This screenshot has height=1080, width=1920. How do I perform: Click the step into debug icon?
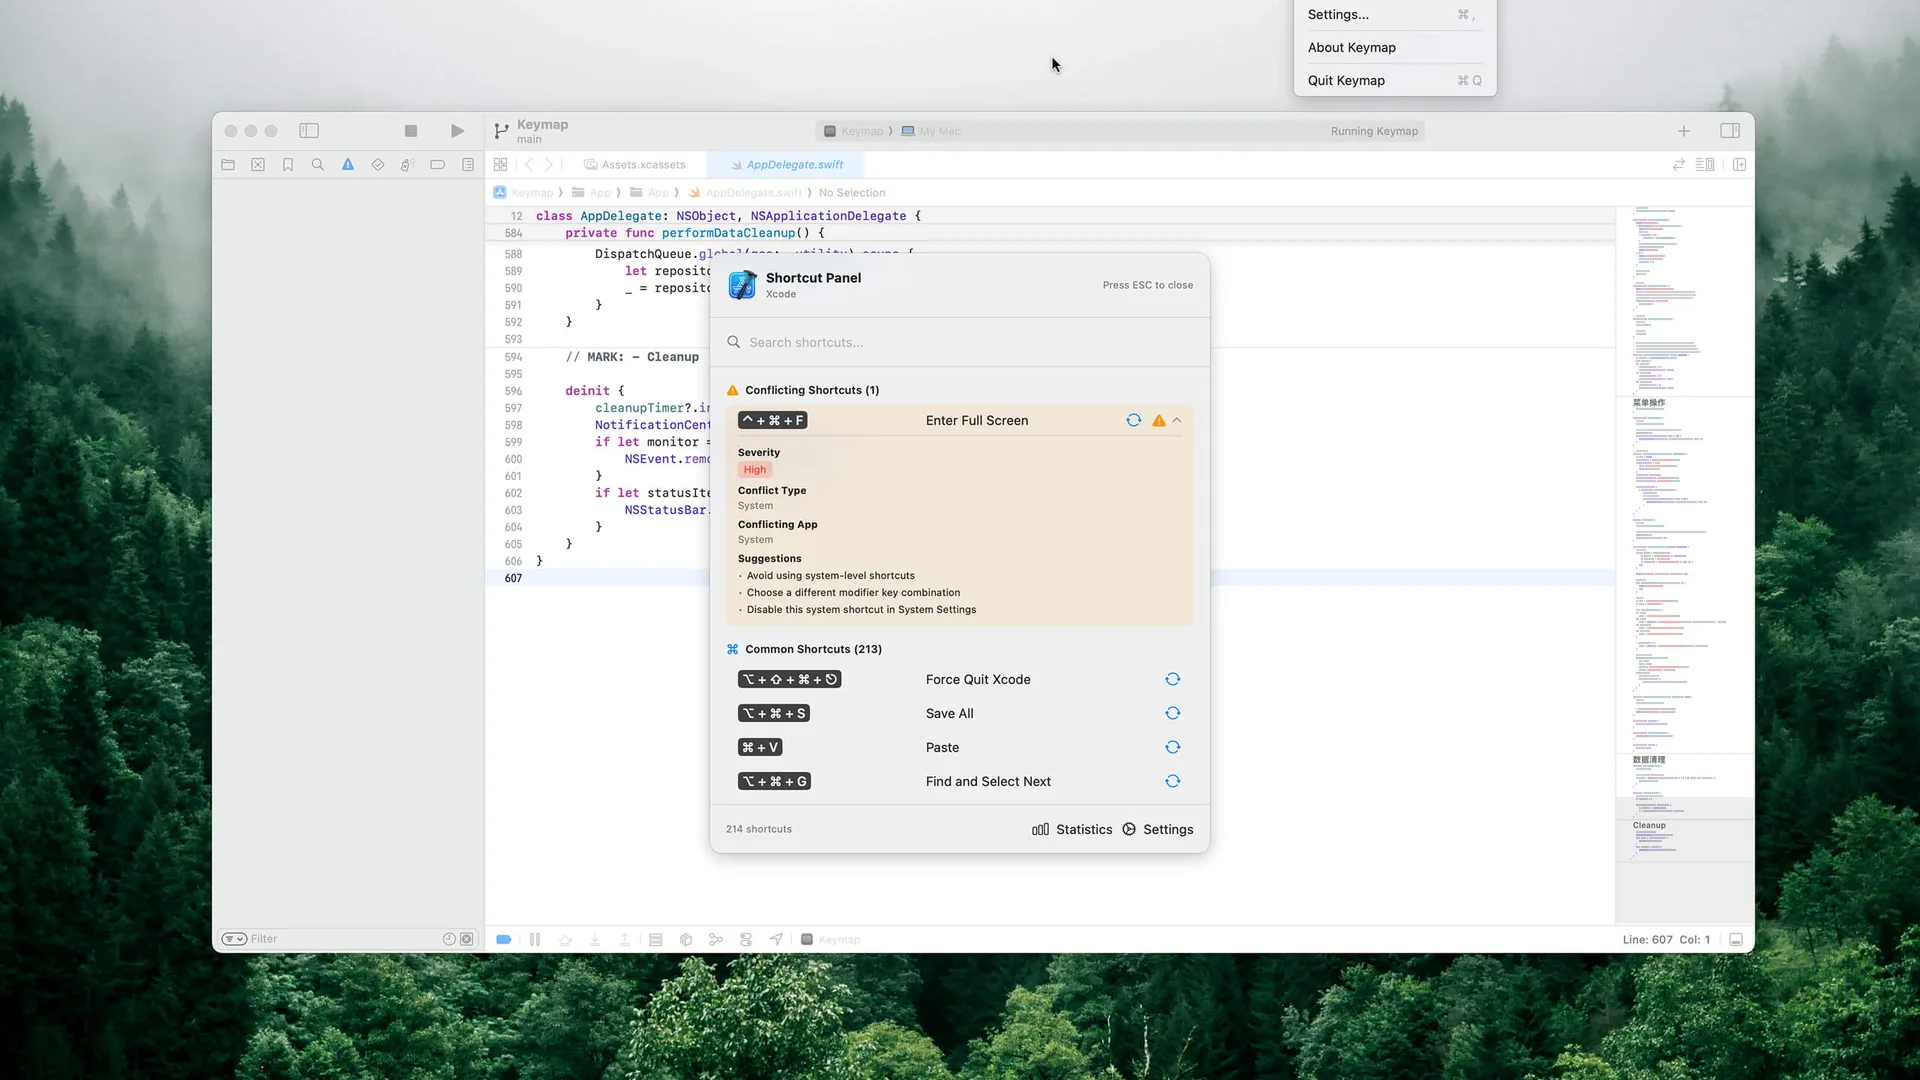point(595,940)
